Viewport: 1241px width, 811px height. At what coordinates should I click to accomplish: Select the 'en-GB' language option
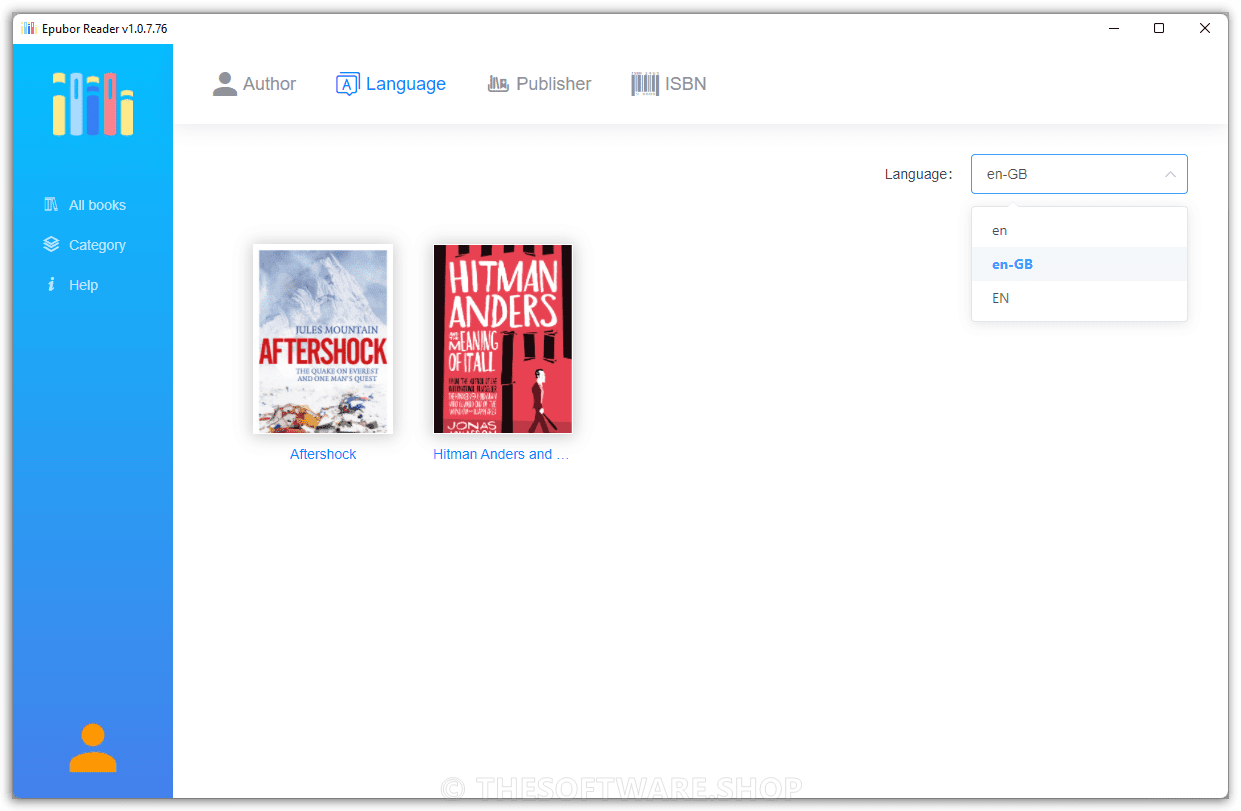pyautogui.click(x=1079, y=264)
